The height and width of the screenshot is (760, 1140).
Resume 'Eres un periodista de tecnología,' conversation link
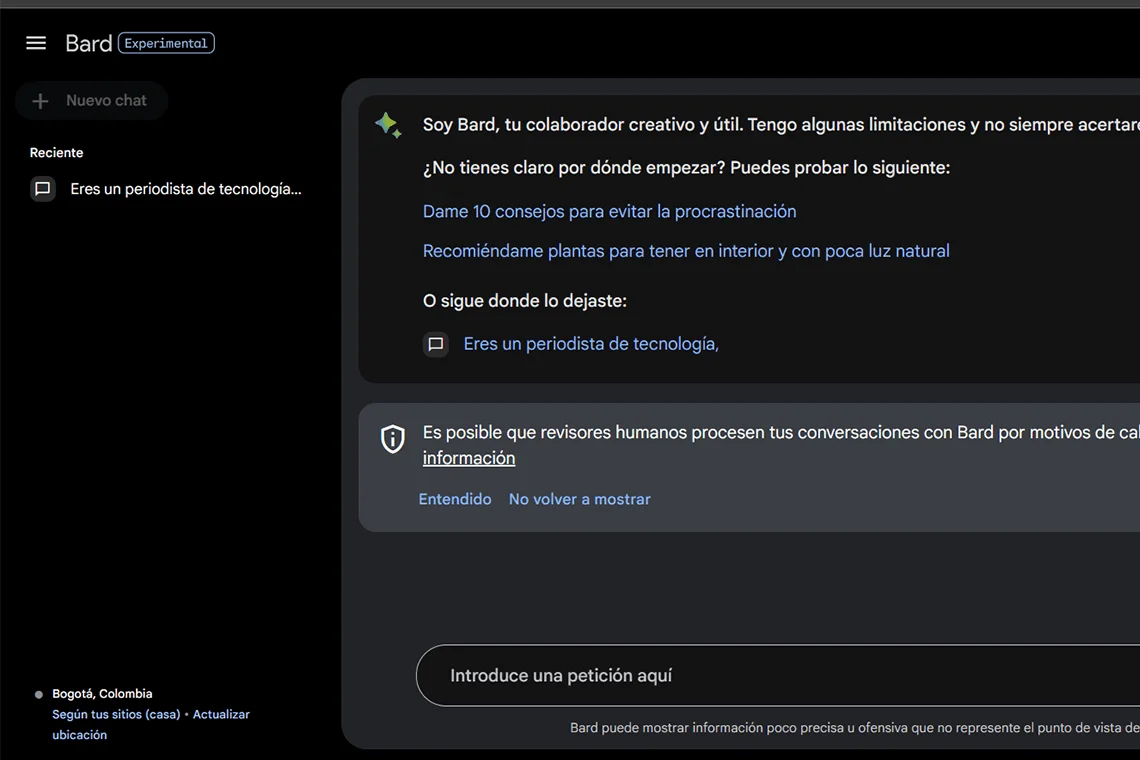[x=590, y=344]
